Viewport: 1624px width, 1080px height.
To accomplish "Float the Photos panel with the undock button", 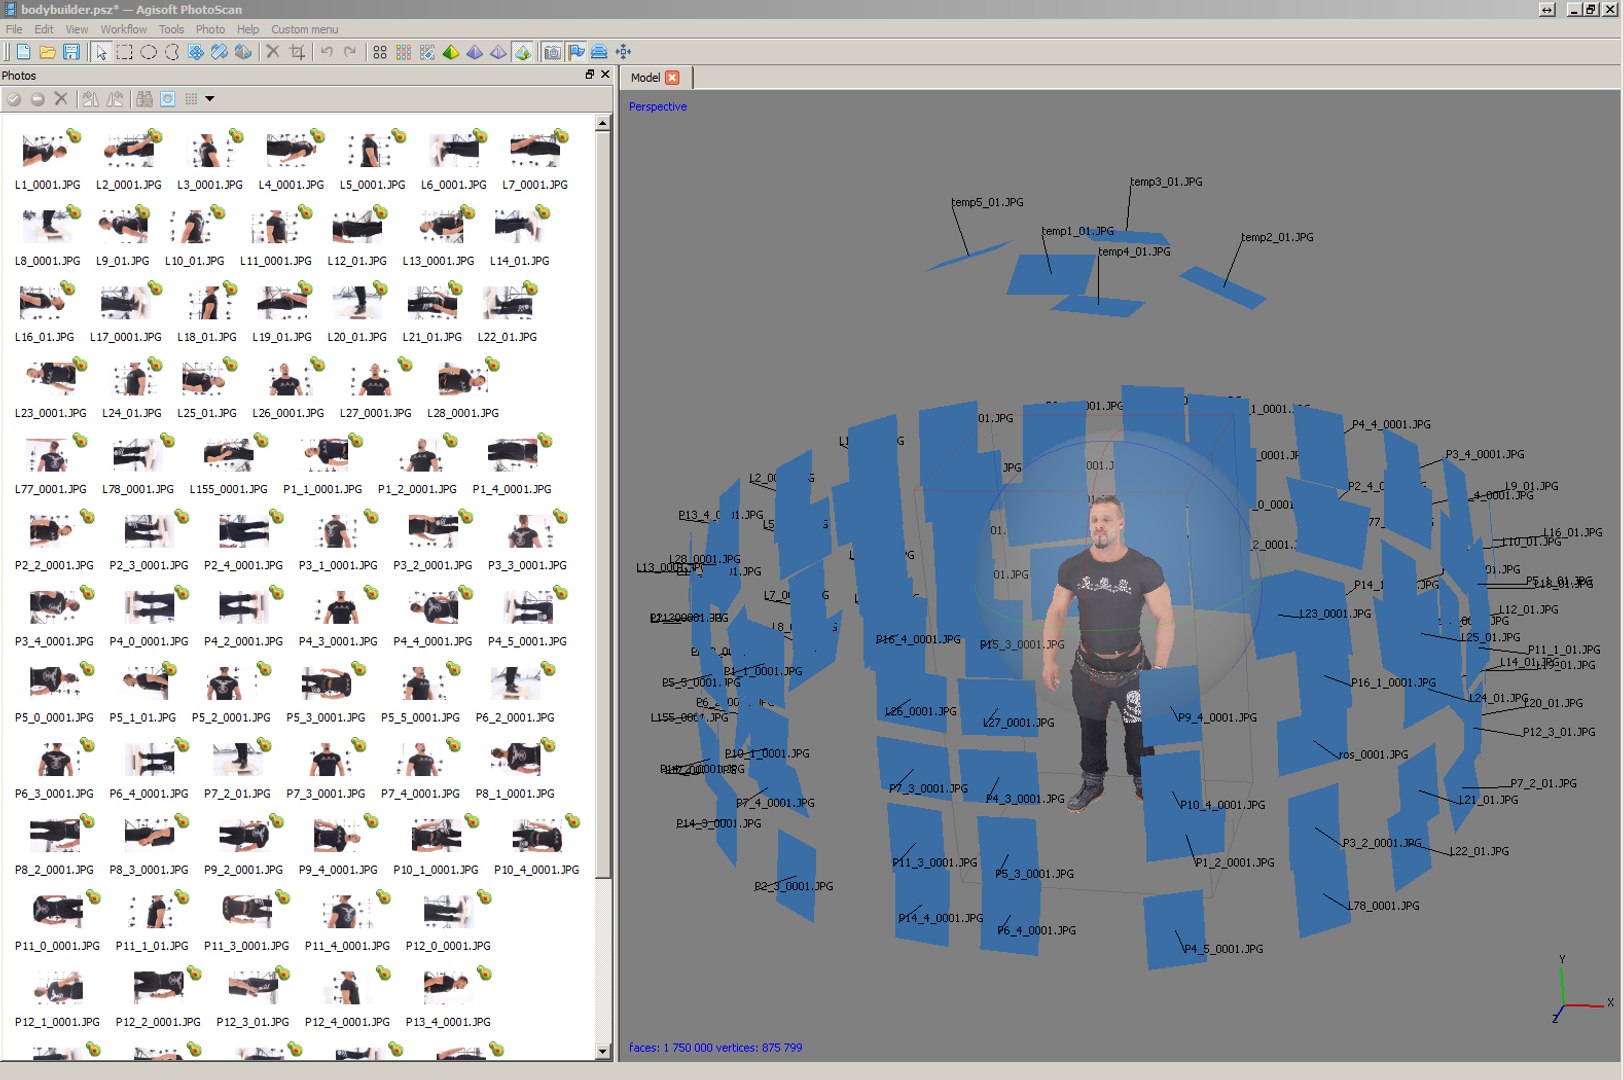I will click(x=589, y=75).
